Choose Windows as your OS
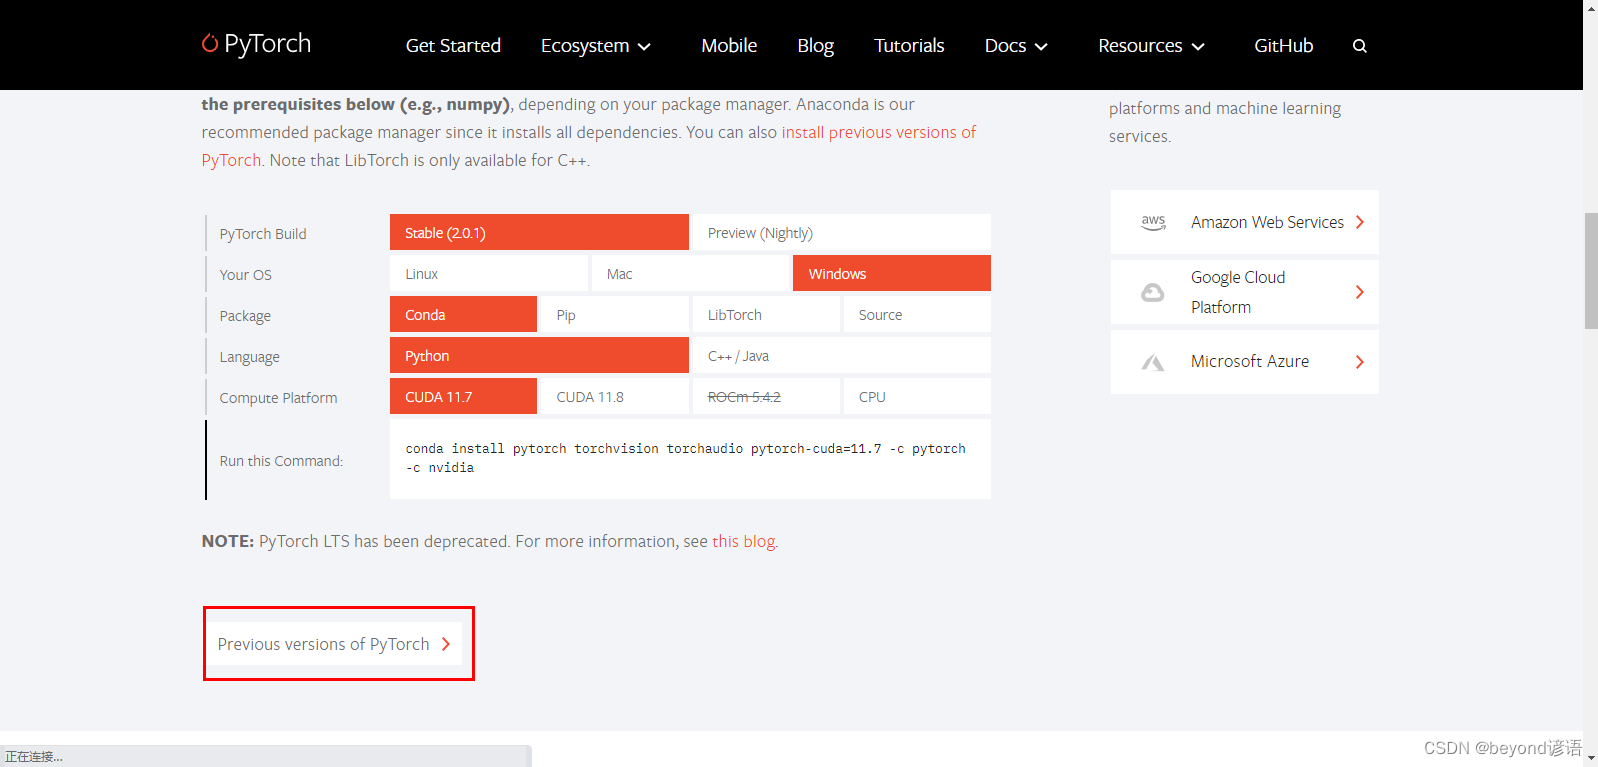 [x=892, y=273]
